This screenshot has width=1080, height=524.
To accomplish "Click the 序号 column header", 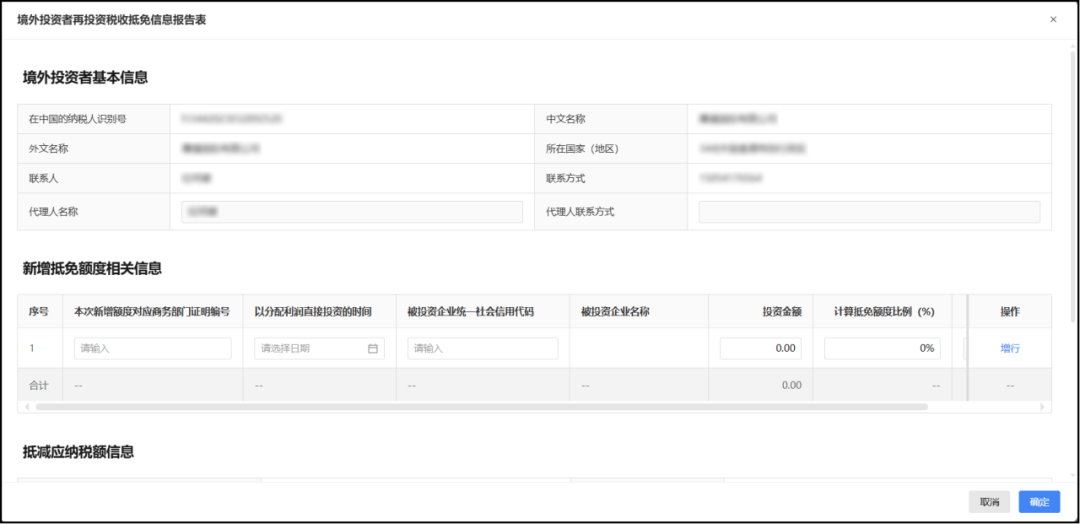I will 39,312.
